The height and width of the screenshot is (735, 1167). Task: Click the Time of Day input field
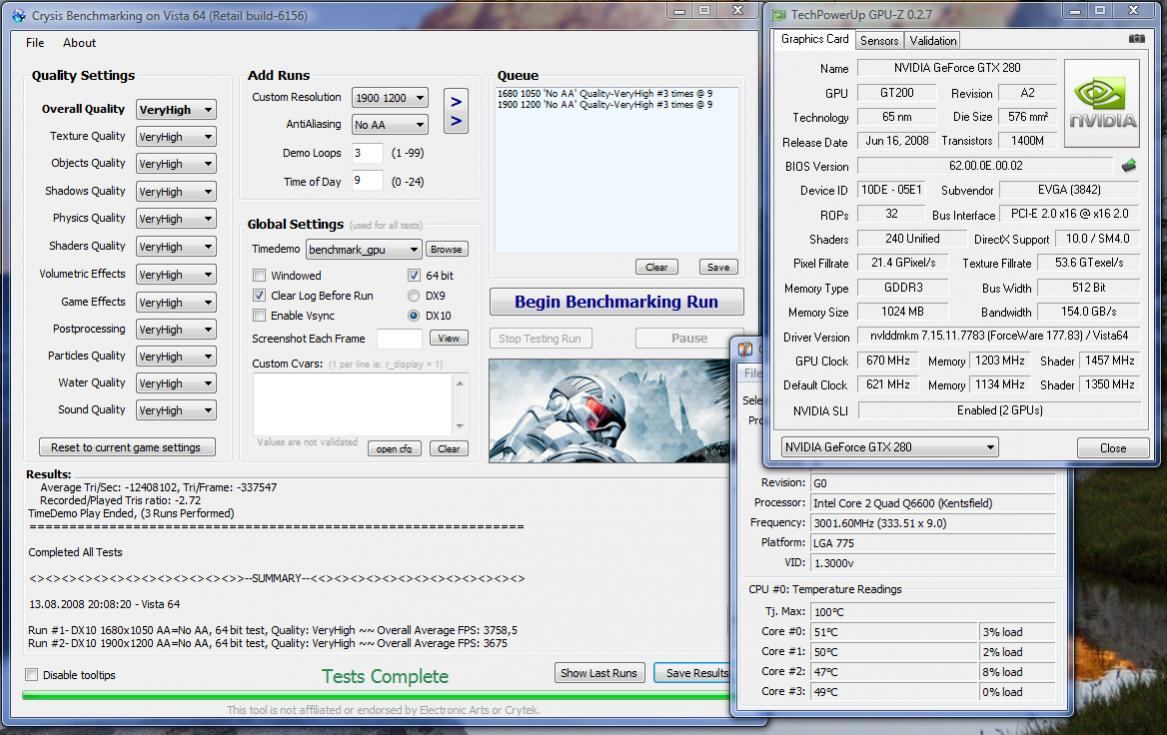[x=367, y=181]
